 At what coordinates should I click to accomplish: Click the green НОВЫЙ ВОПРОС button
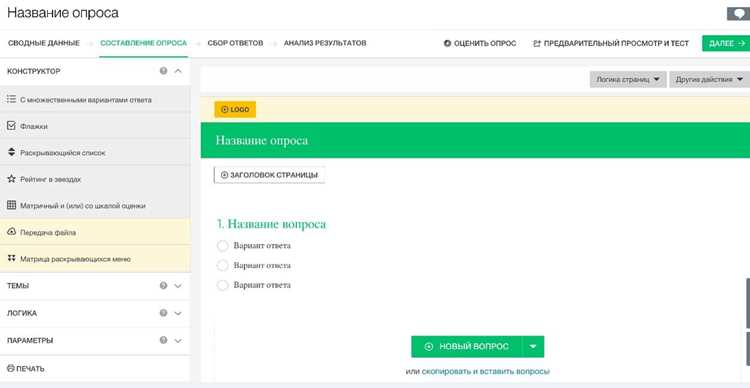point(467,346)
